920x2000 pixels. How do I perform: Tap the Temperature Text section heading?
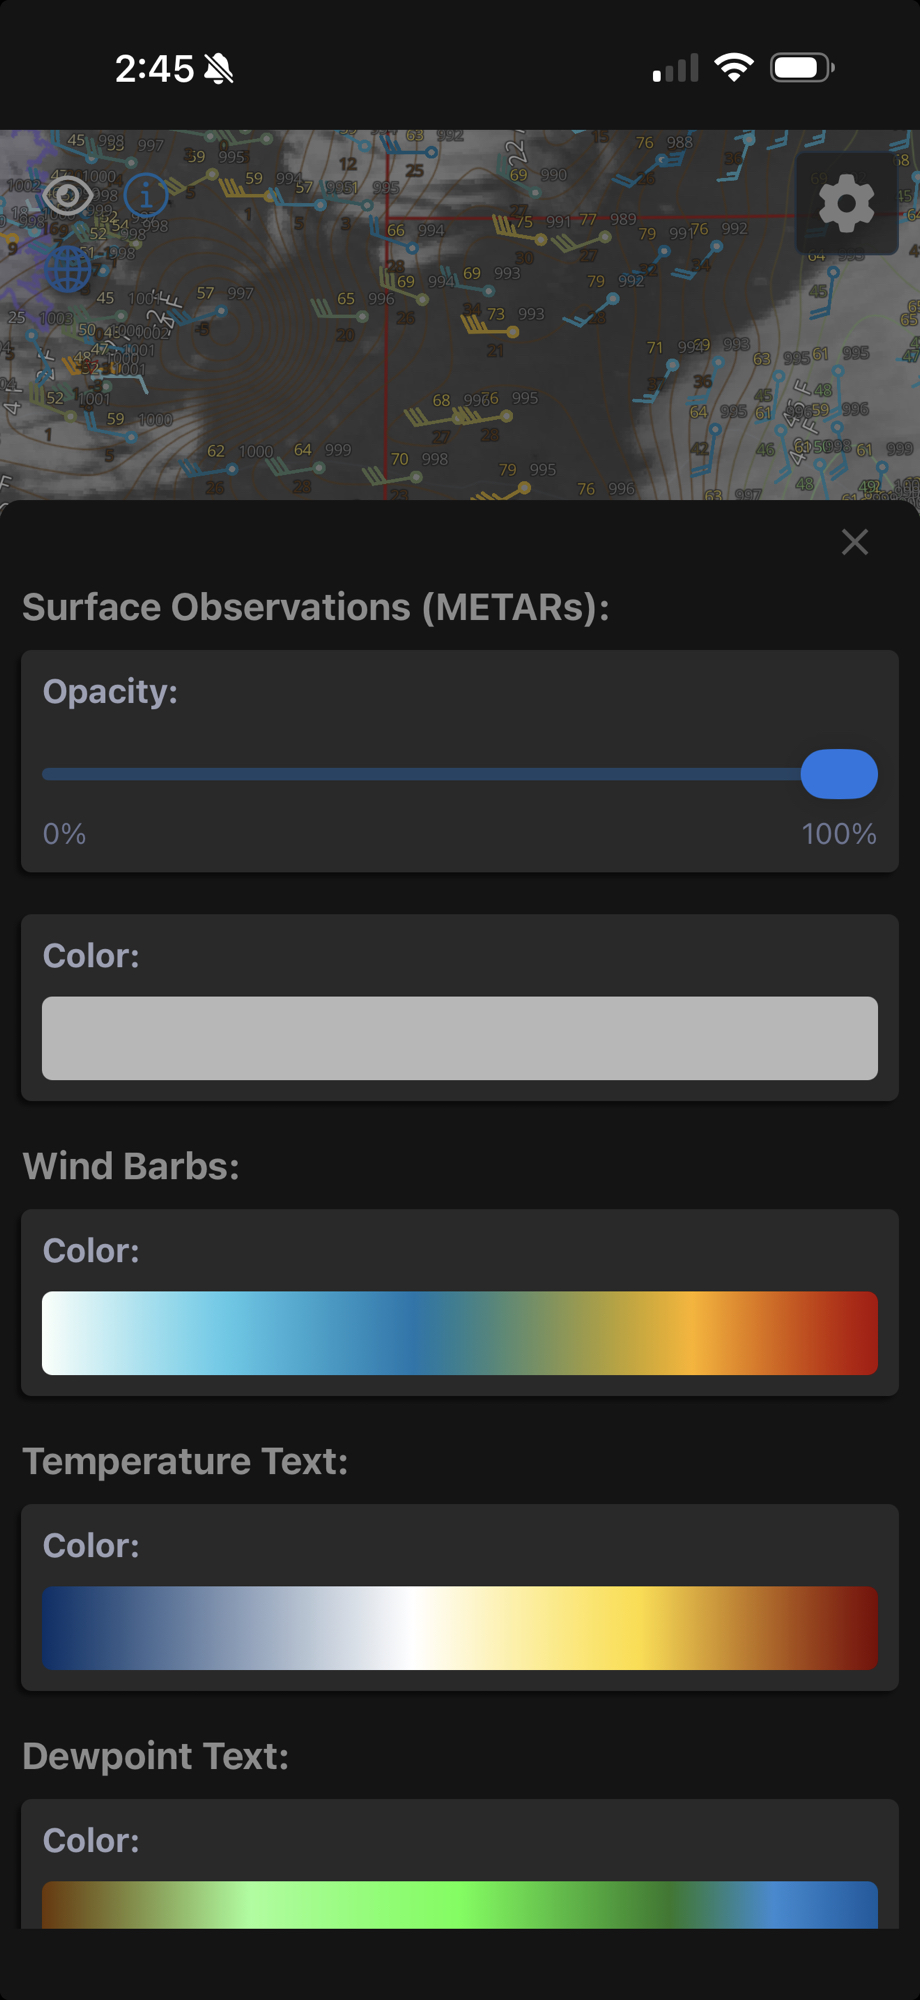185,1461
